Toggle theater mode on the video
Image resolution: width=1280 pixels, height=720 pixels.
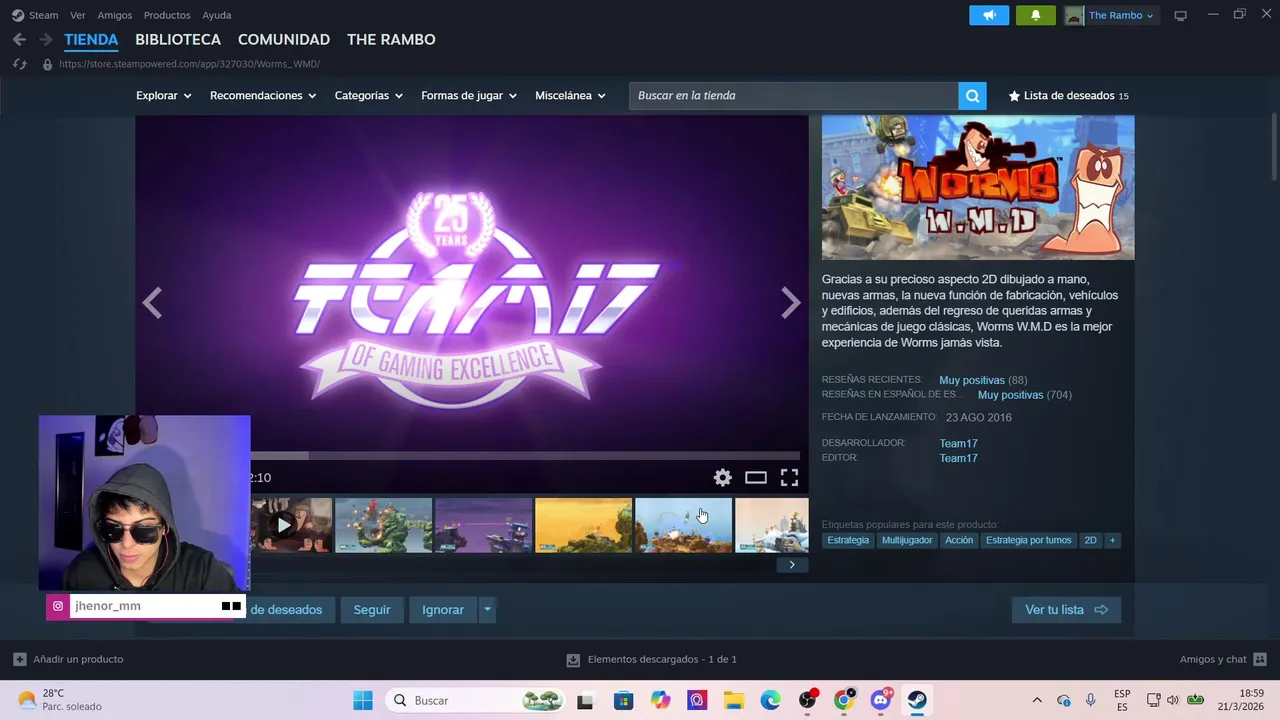(756, 478)
